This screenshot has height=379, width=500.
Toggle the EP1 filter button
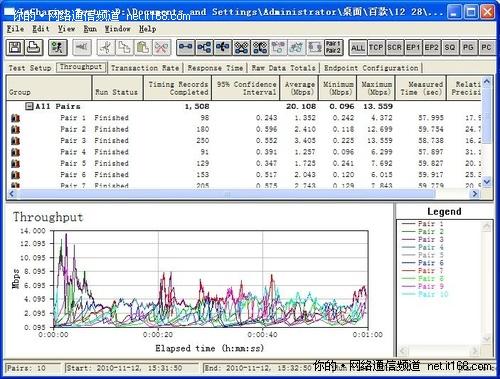(413, 48)
